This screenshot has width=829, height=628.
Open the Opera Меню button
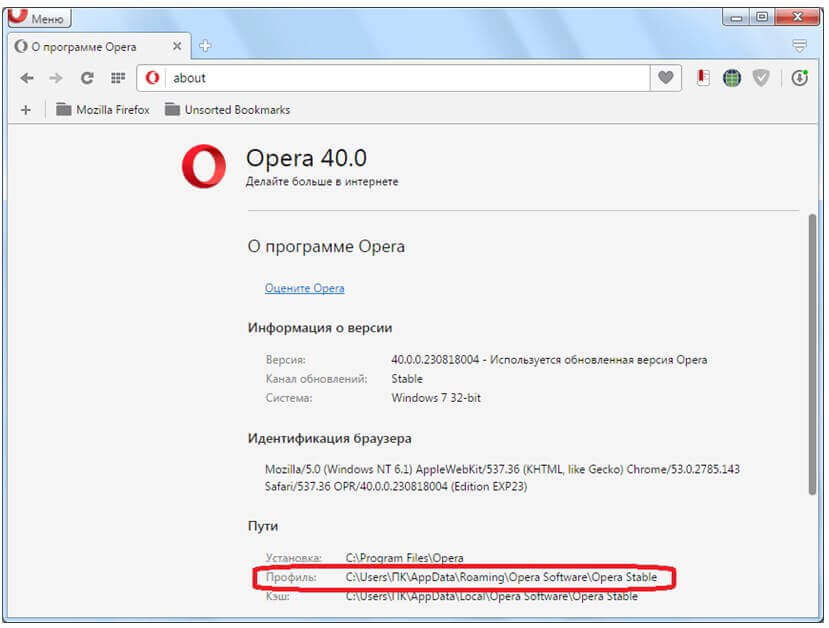coord(40,18)
